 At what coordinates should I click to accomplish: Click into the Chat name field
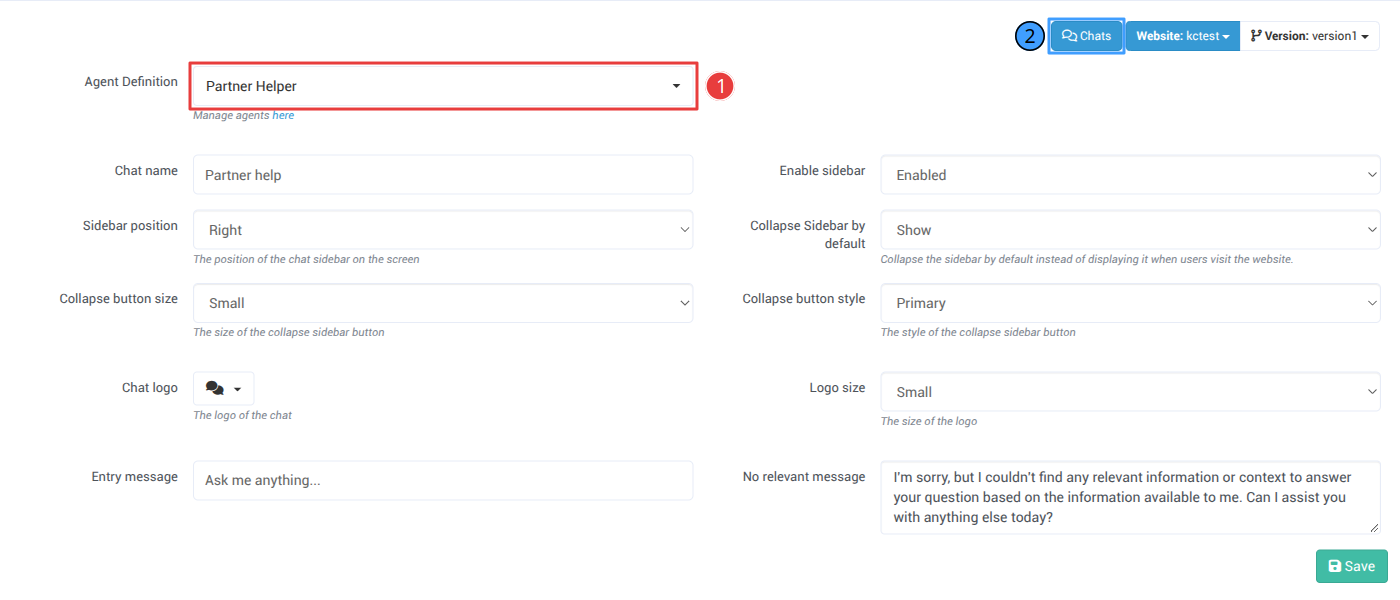coord(443,175)
